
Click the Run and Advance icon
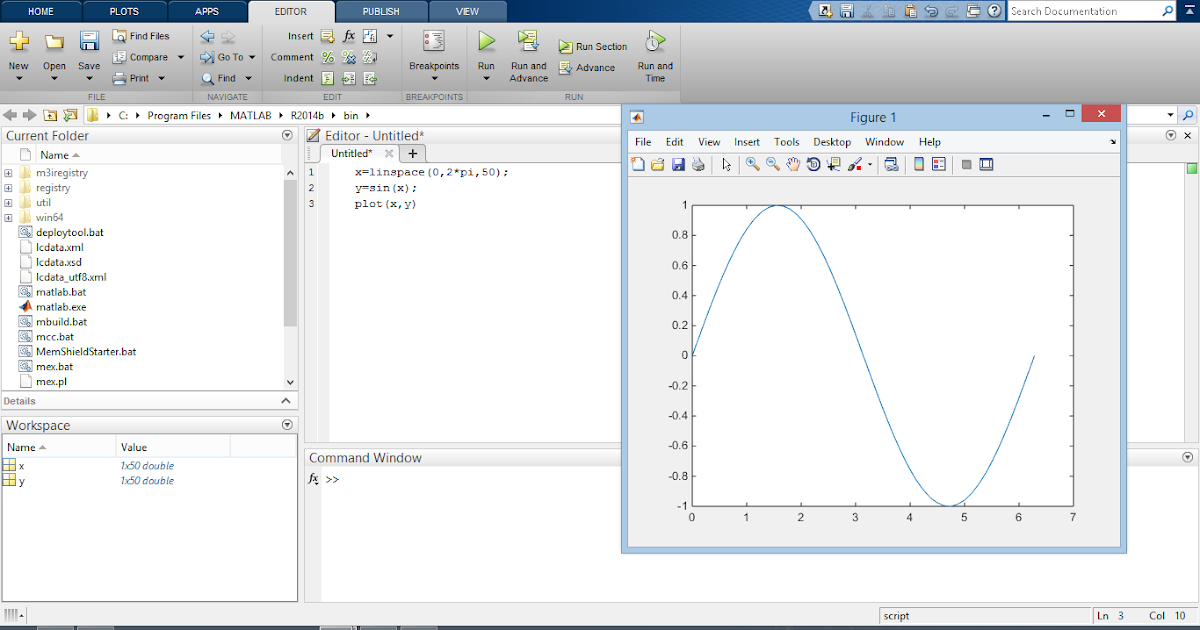coord(528,41)
